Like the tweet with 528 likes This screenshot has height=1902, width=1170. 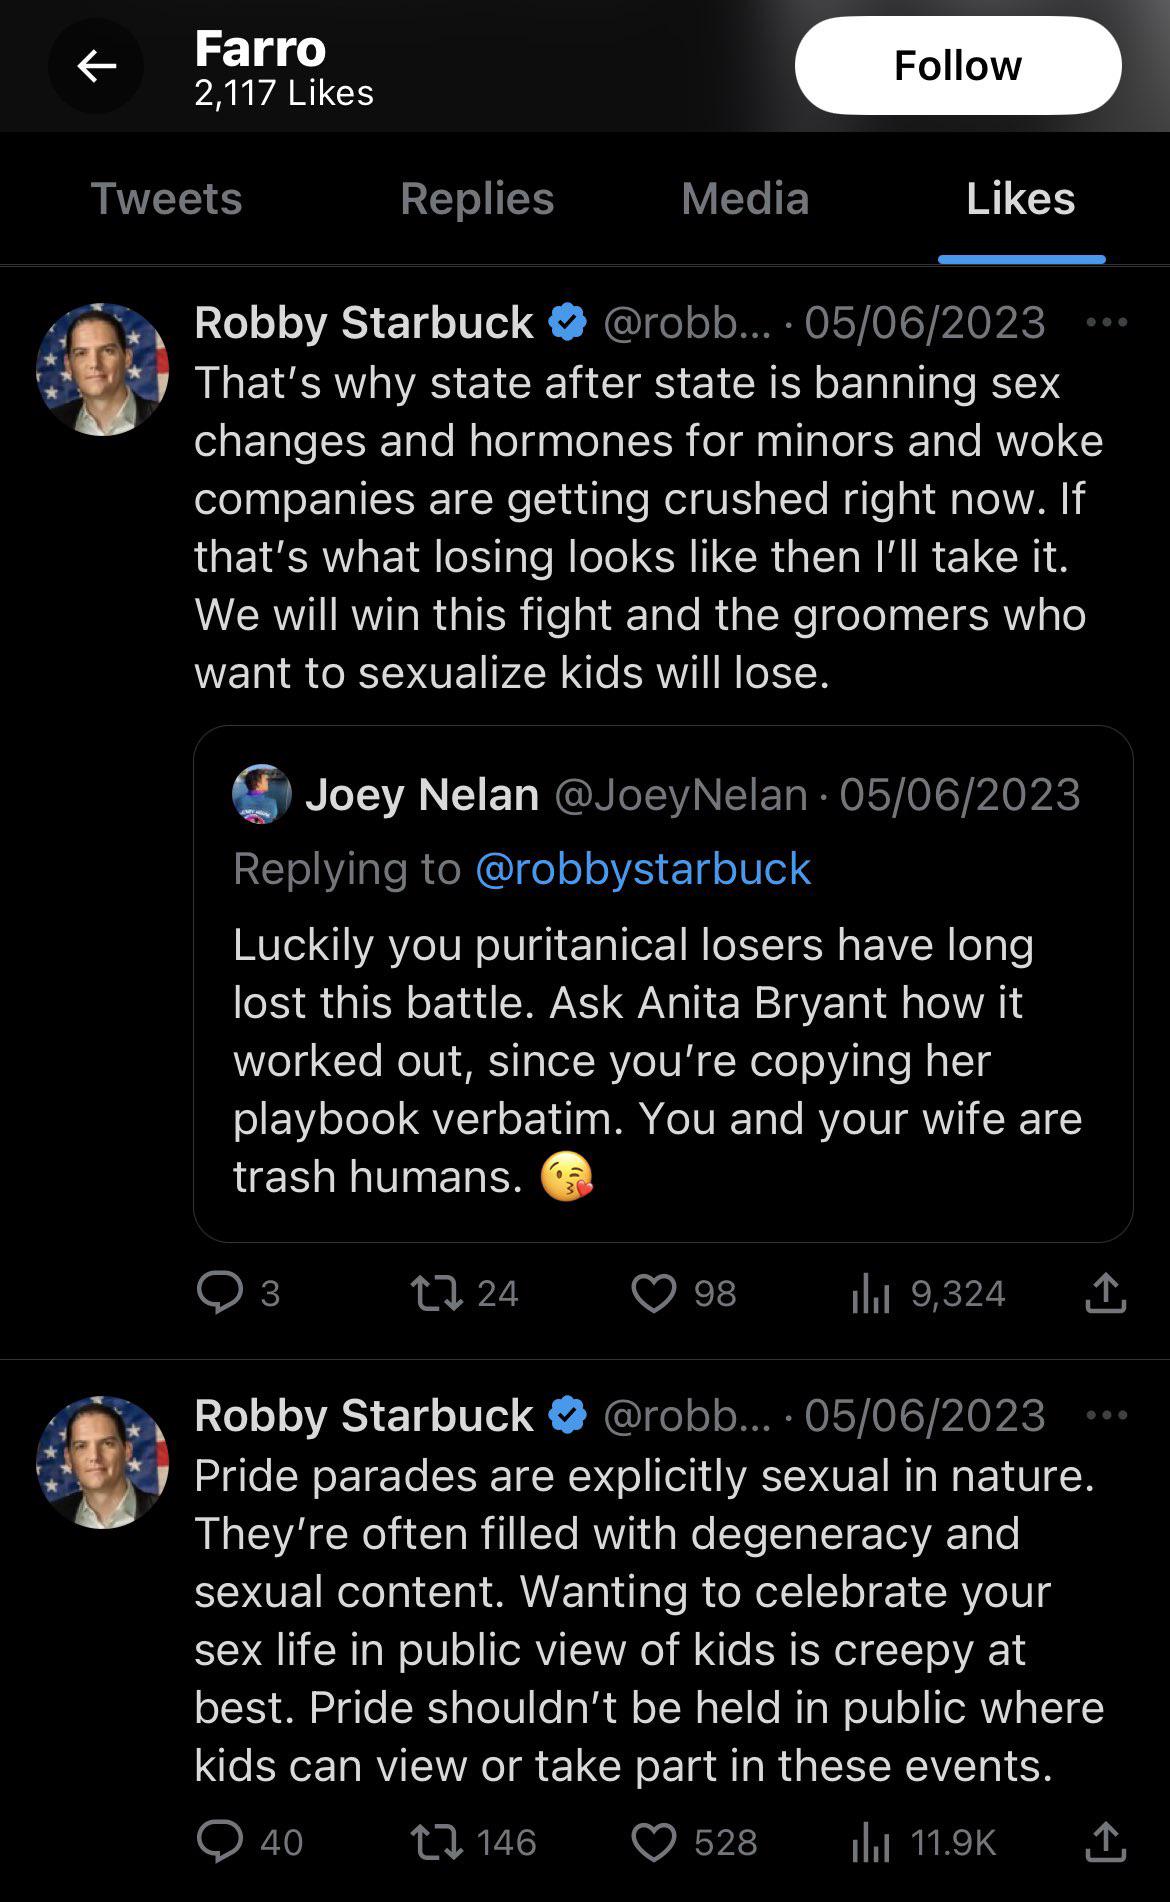point(654,1842)
